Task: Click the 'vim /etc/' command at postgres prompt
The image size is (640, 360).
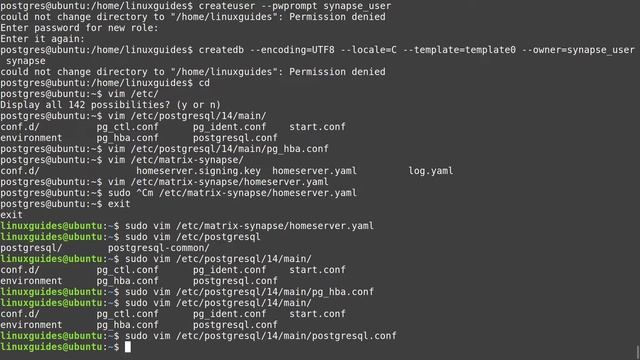Action: [x=133, y=94]
